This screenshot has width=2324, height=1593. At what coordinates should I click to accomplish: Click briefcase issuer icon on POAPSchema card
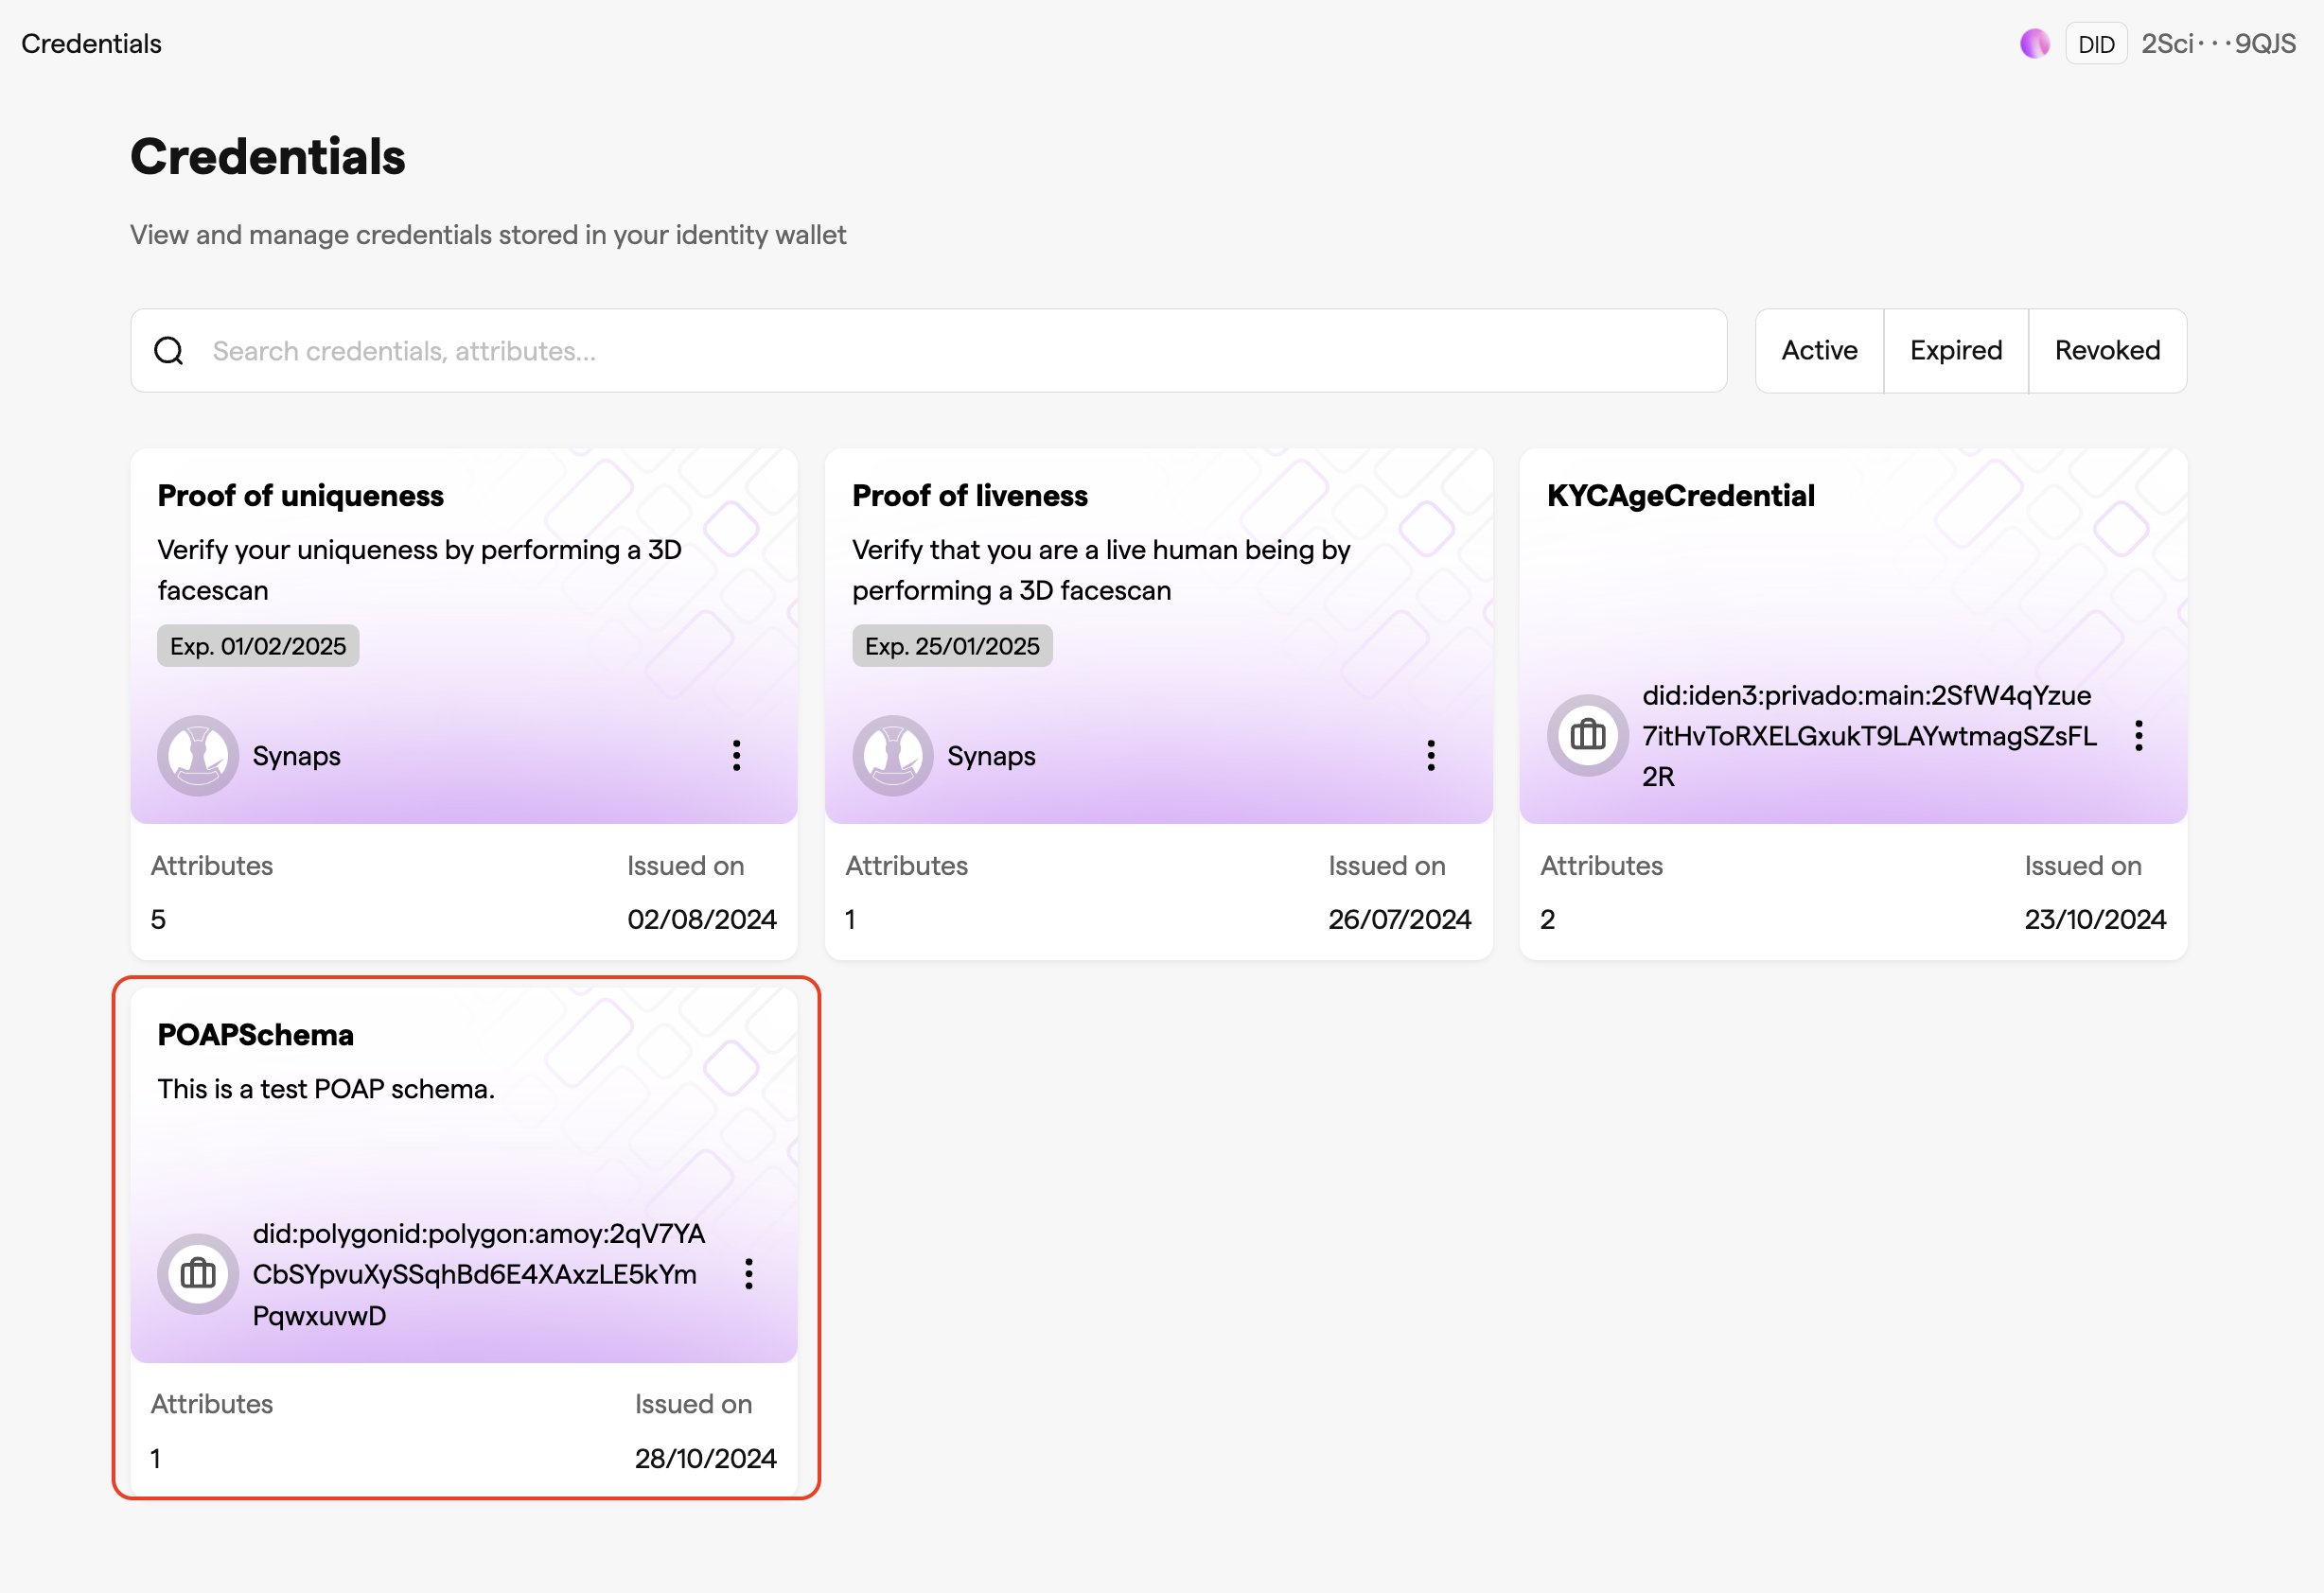click(198, 1274)
